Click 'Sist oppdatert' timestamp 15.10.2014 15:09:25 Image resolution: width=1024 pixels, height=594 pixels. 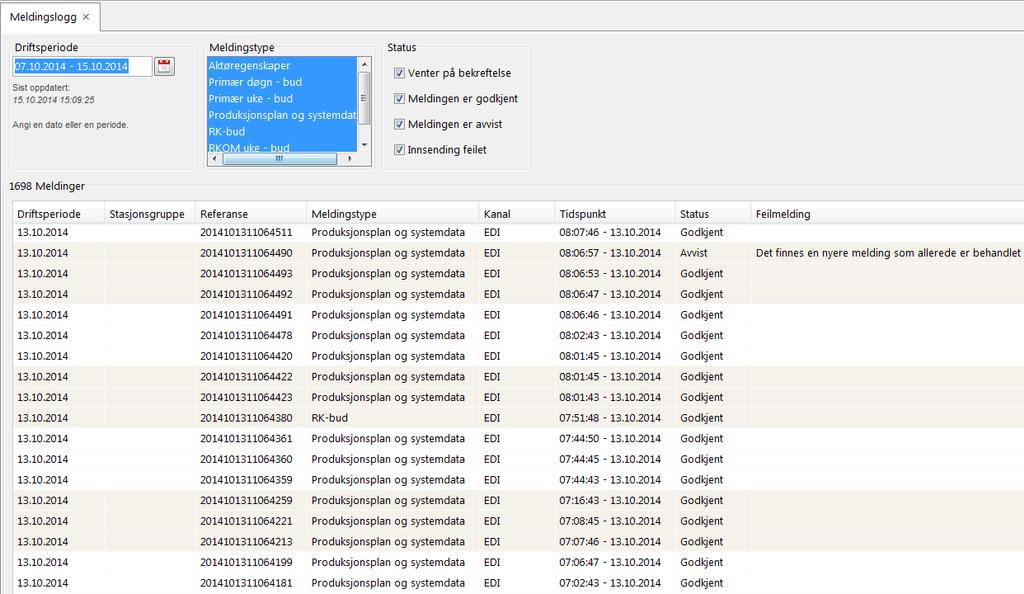pyautogui.click(x=54, y=100)
